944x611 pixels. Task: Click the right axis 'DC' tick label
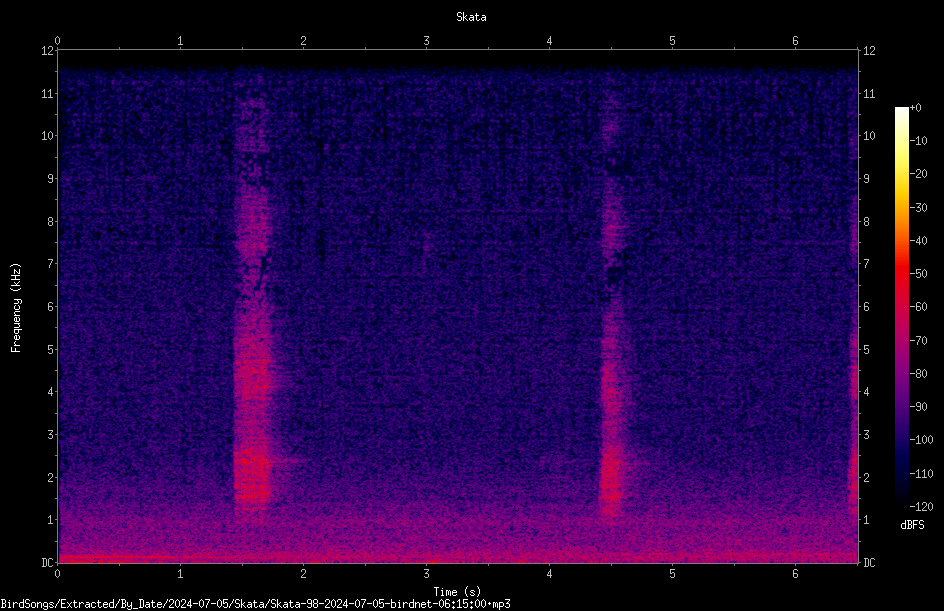pyautogui.click(x=869, y=562)
